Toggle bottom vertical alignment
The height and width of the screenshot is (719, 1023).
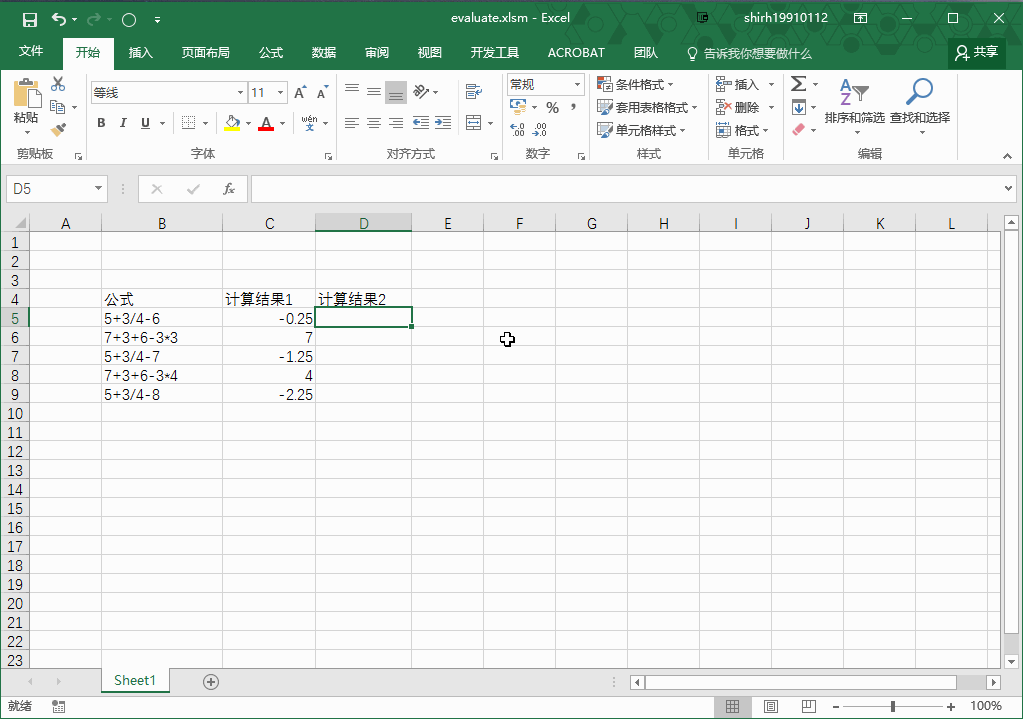click(x=396, y=92)
